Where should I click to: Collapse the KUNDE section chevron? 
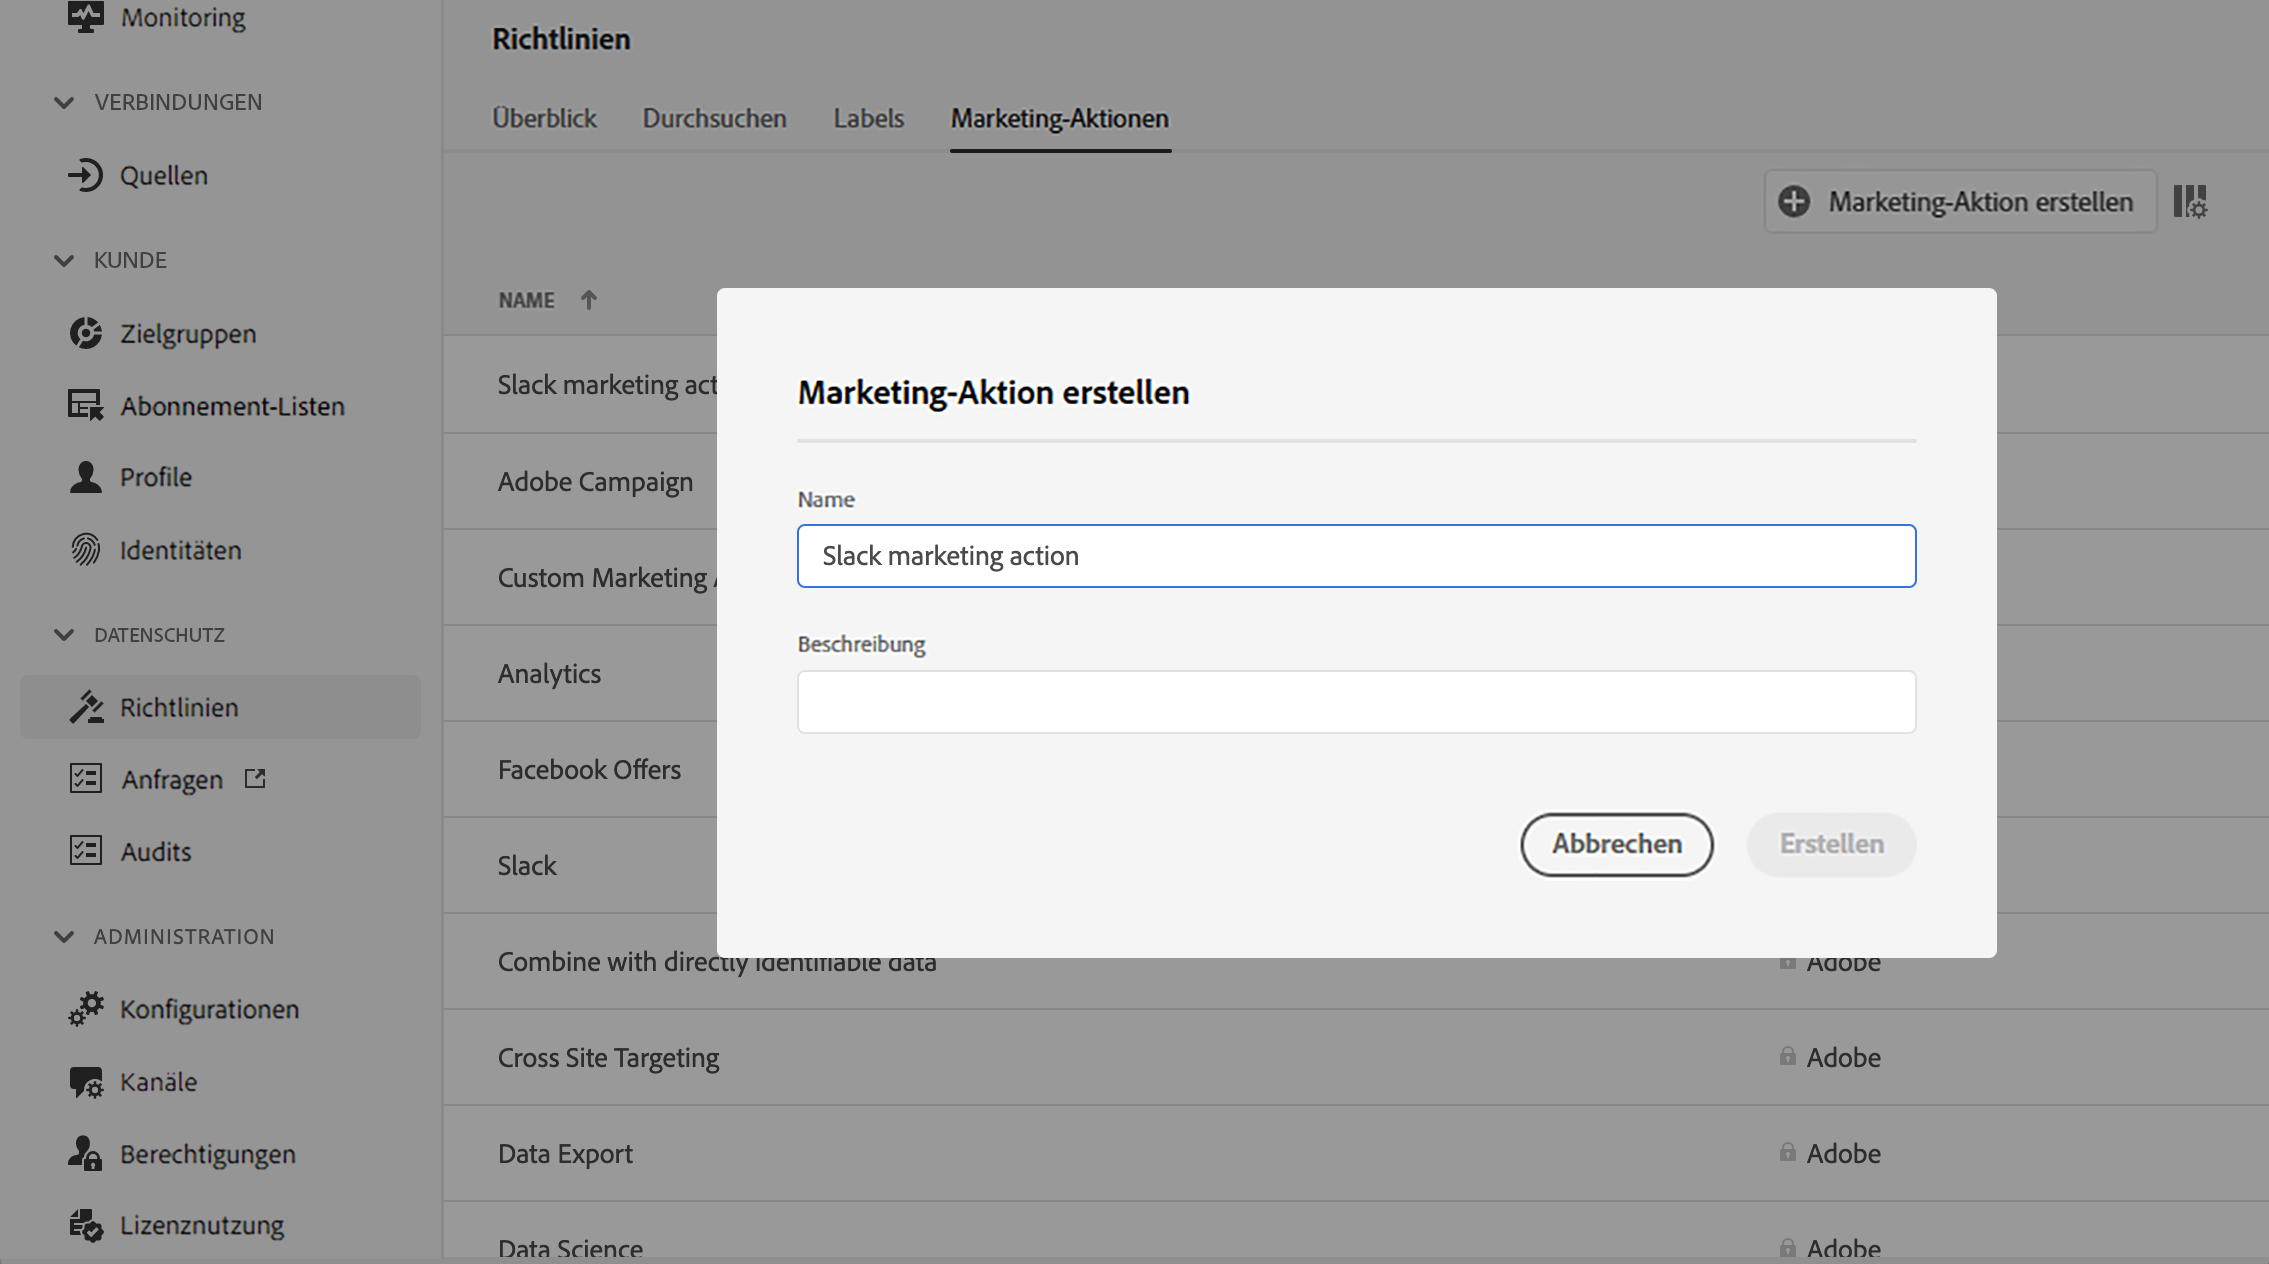point(64,260)
